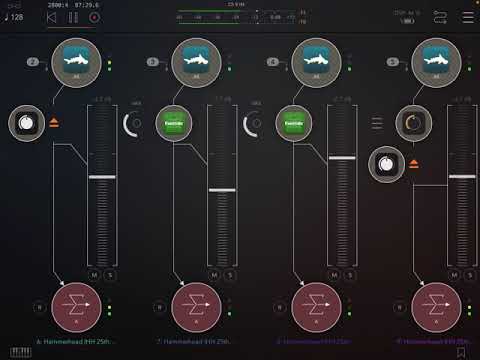The height and width of the screenshot is (360, 480).
Task: Open the green FabFilter node on channel 3
Action: [x=174, y=123]
